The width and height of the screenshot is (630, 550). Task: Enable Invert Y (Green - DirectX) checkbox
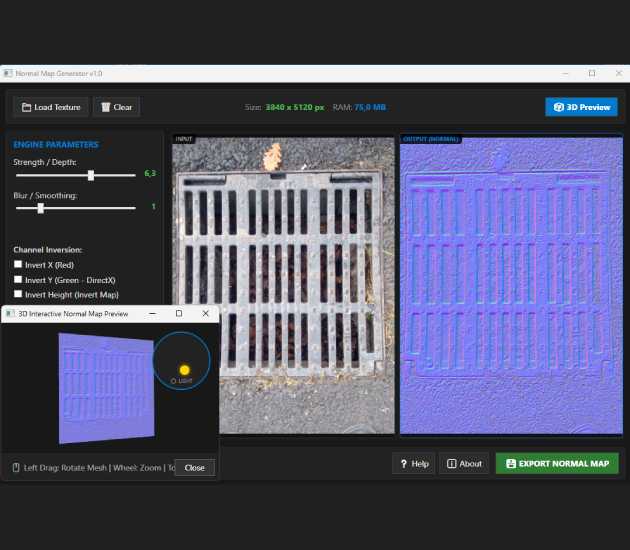click(x=18, y=279)
